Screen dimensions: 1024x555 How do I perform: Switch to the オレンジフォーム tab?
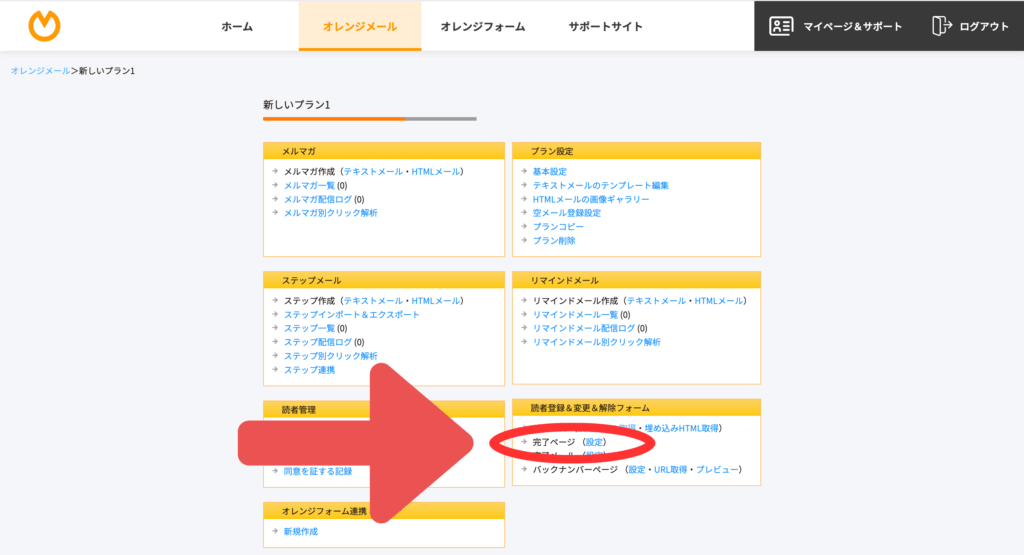pos(483,27)
